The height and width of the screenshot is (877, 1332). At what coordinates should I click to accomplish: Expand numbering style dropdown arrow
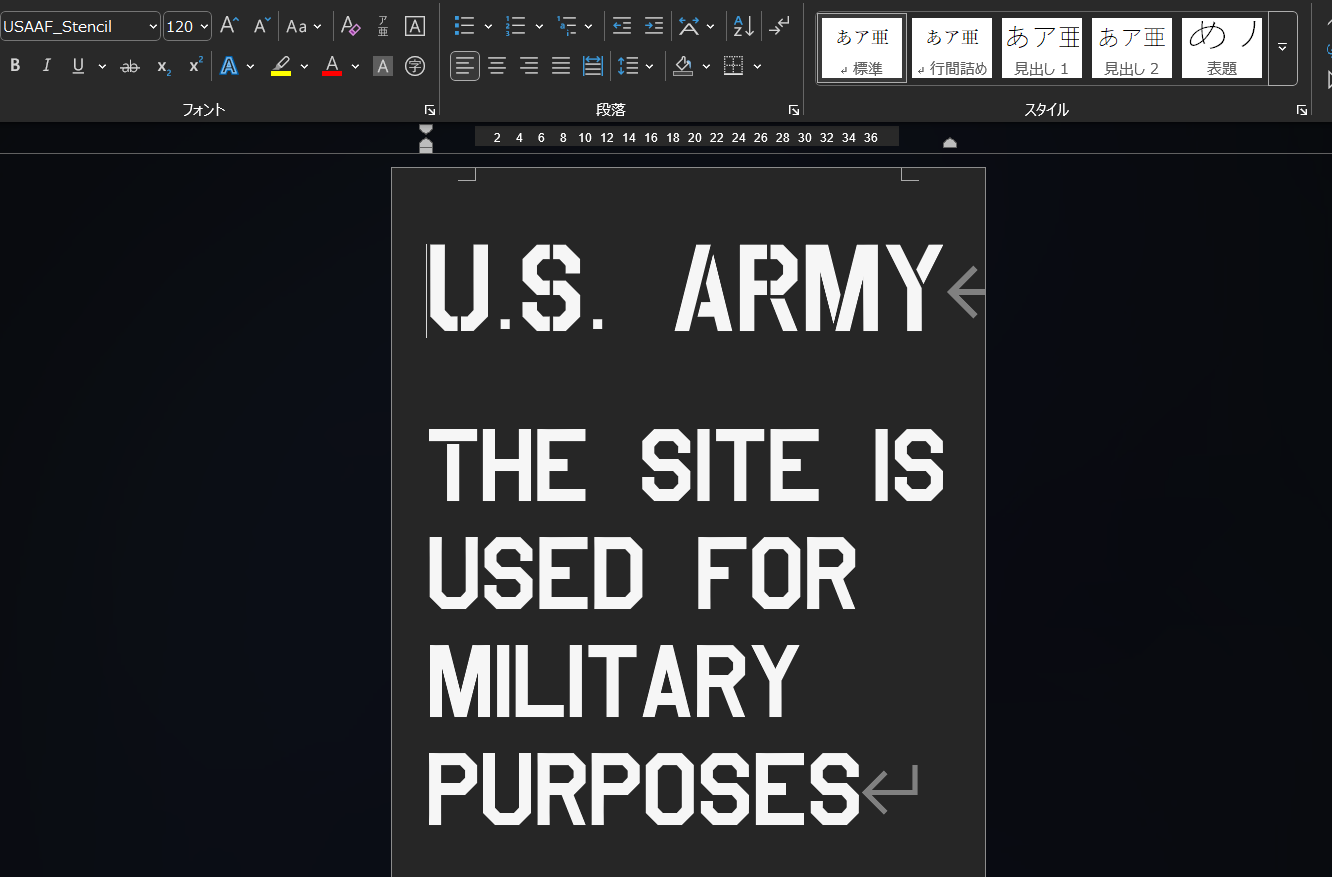click(539, 26)
